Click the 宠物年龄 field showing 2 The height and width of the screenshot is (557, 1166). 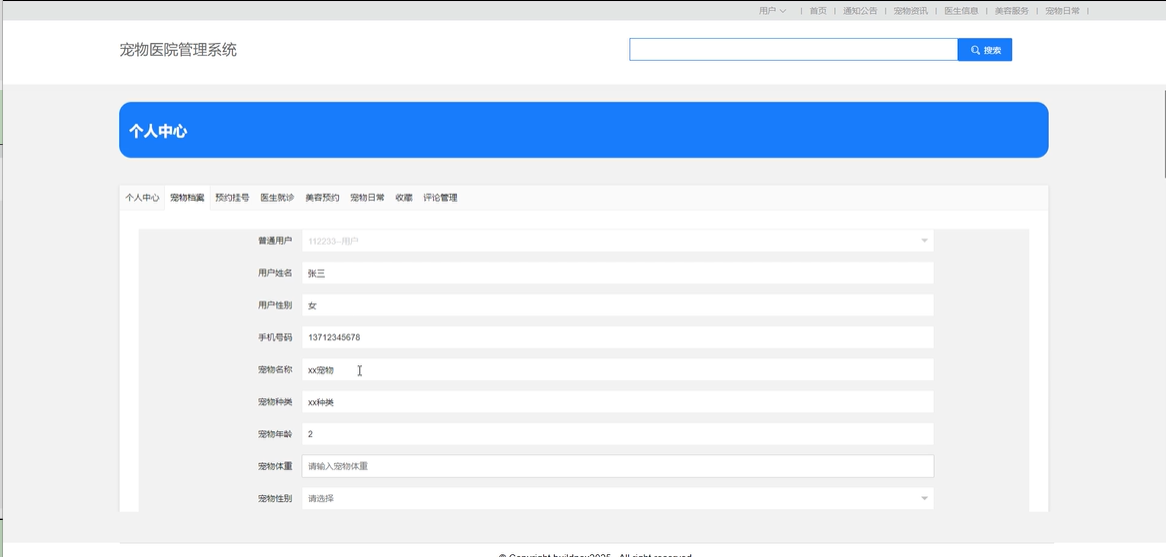617,434
